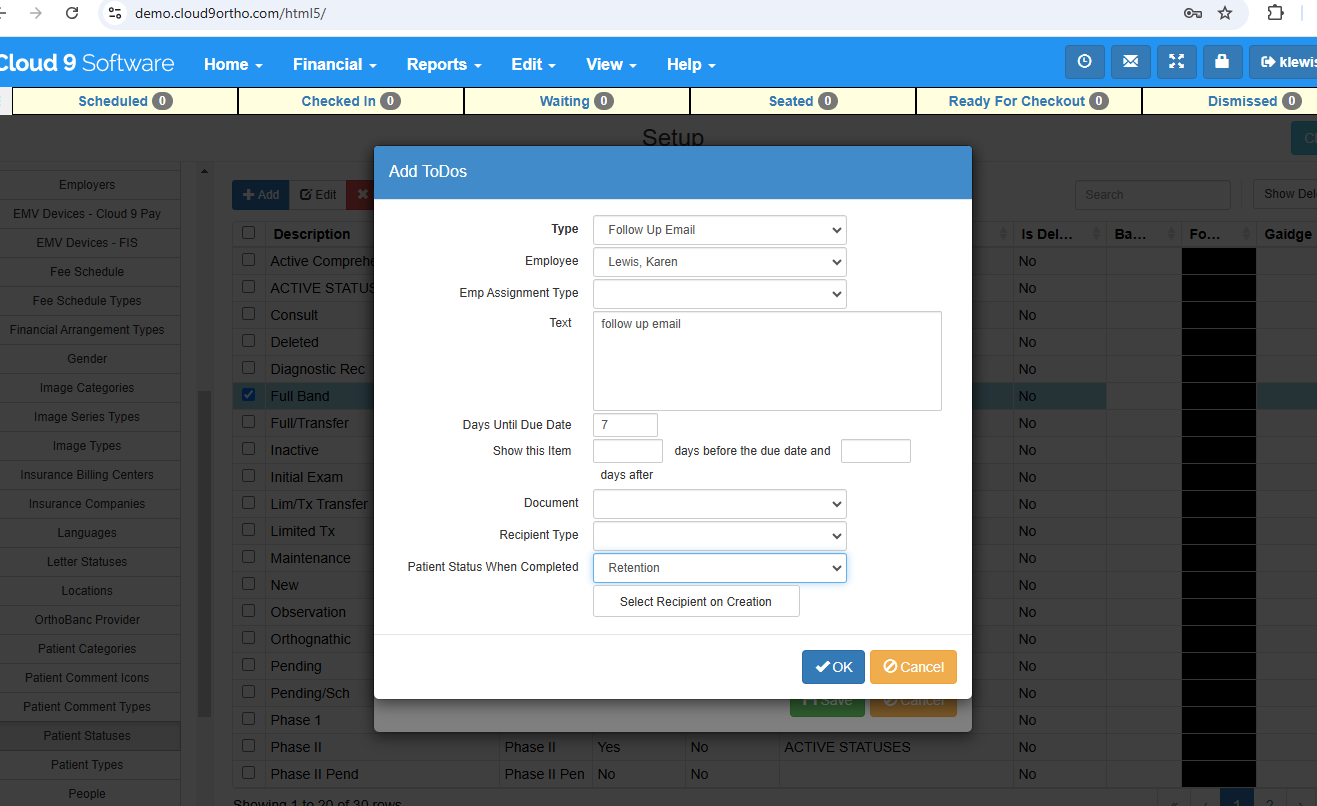The width and height of the screenshot is (1317, 806).
Task: Toggle fullscreen with the expand icon
Action: [x=1176, y=62]
